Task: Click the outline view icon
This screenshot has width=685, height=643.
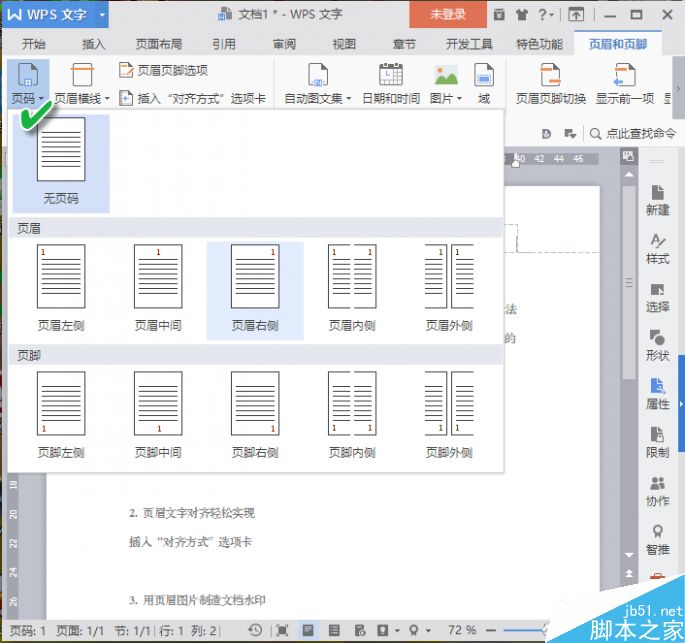Action: (334, 630)
